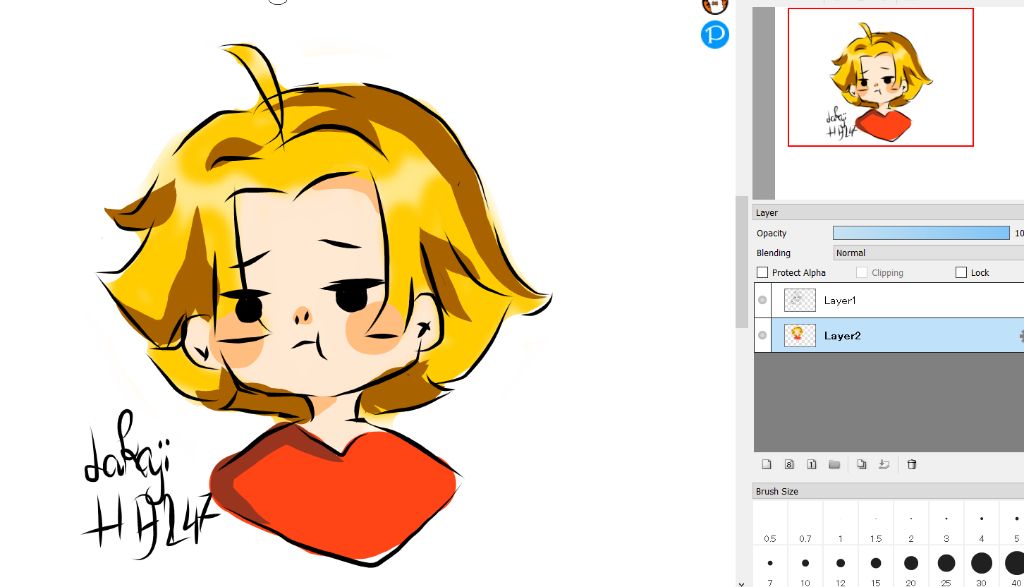Select the brush size 7 dot

point(770,563)
